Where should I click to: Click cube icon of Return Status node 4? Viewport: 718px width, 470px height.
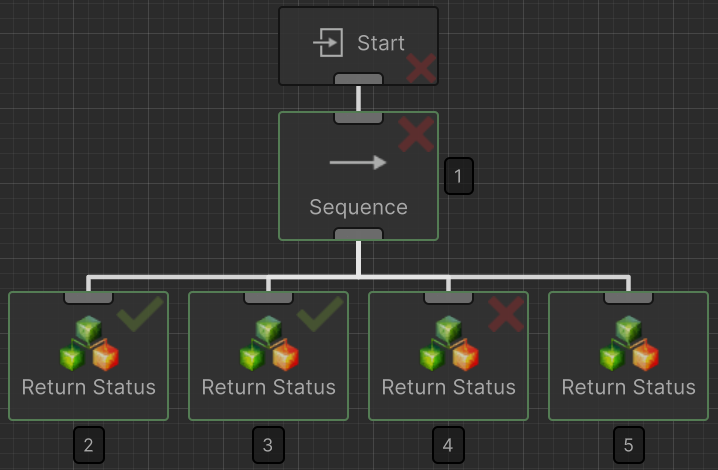(x=449, y=343)
